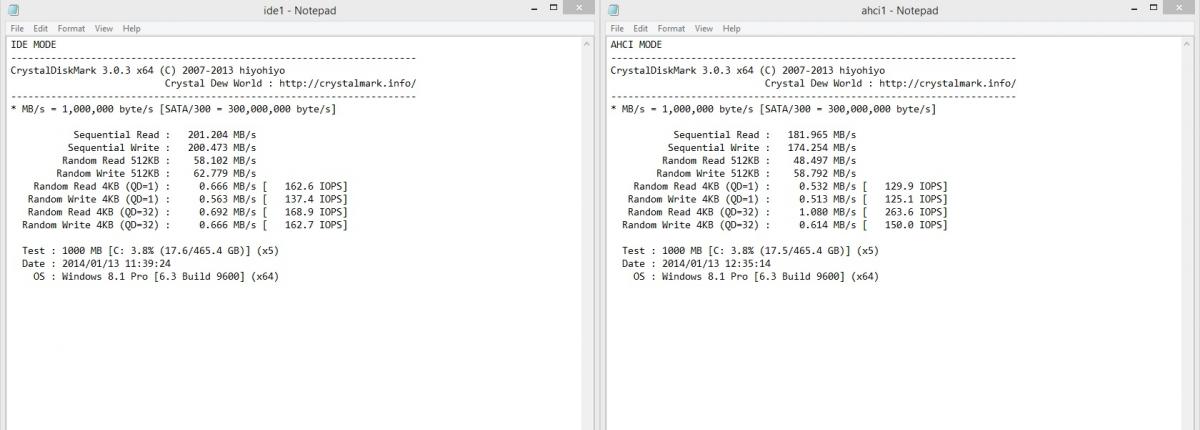
Task: Click scroll-up arrow in ide1 Notepad
Action: [x=587, y=44]
